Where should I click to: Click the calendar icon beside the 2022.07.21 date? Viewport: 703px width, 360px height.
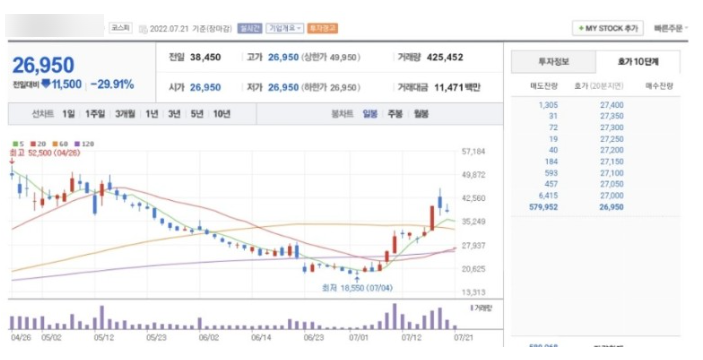tap(143, 29)
